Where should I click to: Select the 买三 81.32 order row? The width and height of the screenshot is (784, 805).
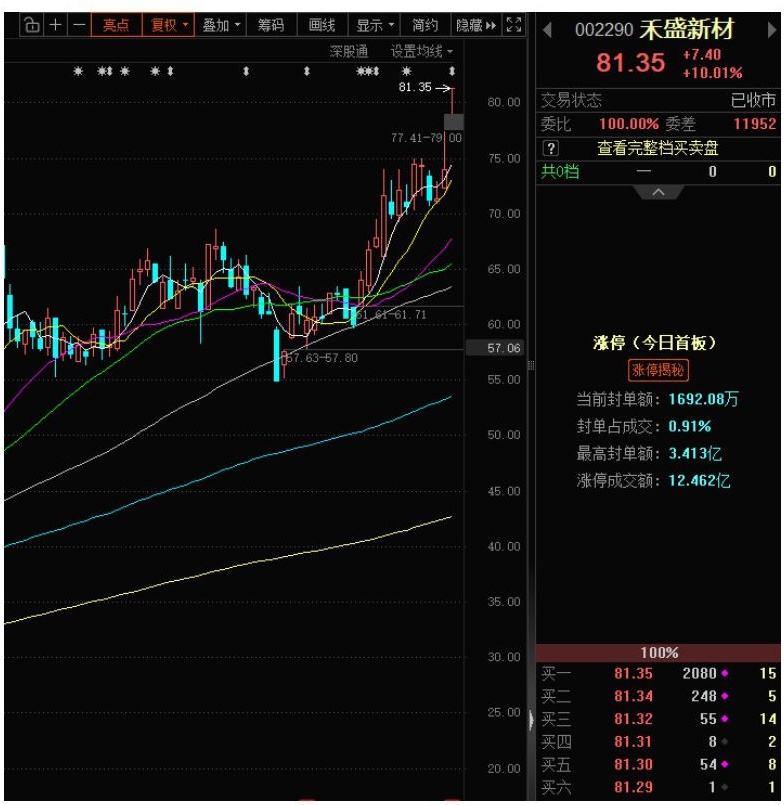658,719
